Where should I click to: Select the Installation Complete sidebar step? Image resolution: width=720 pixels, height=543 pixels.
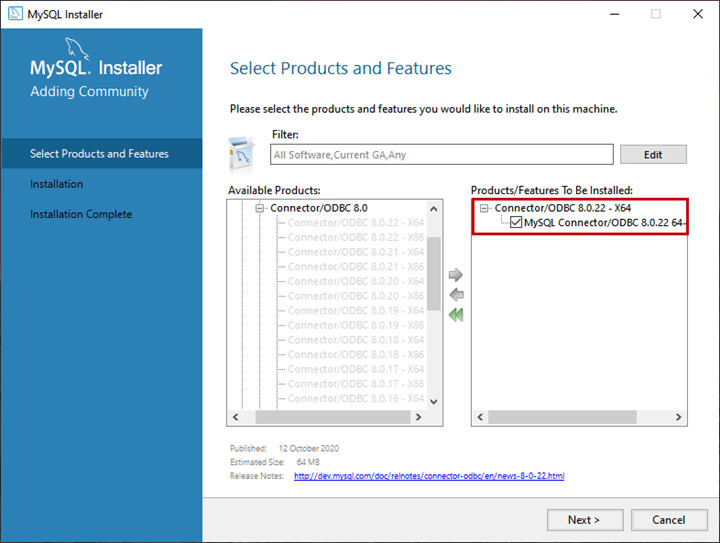pyautogui.click(x=81, y=214)
